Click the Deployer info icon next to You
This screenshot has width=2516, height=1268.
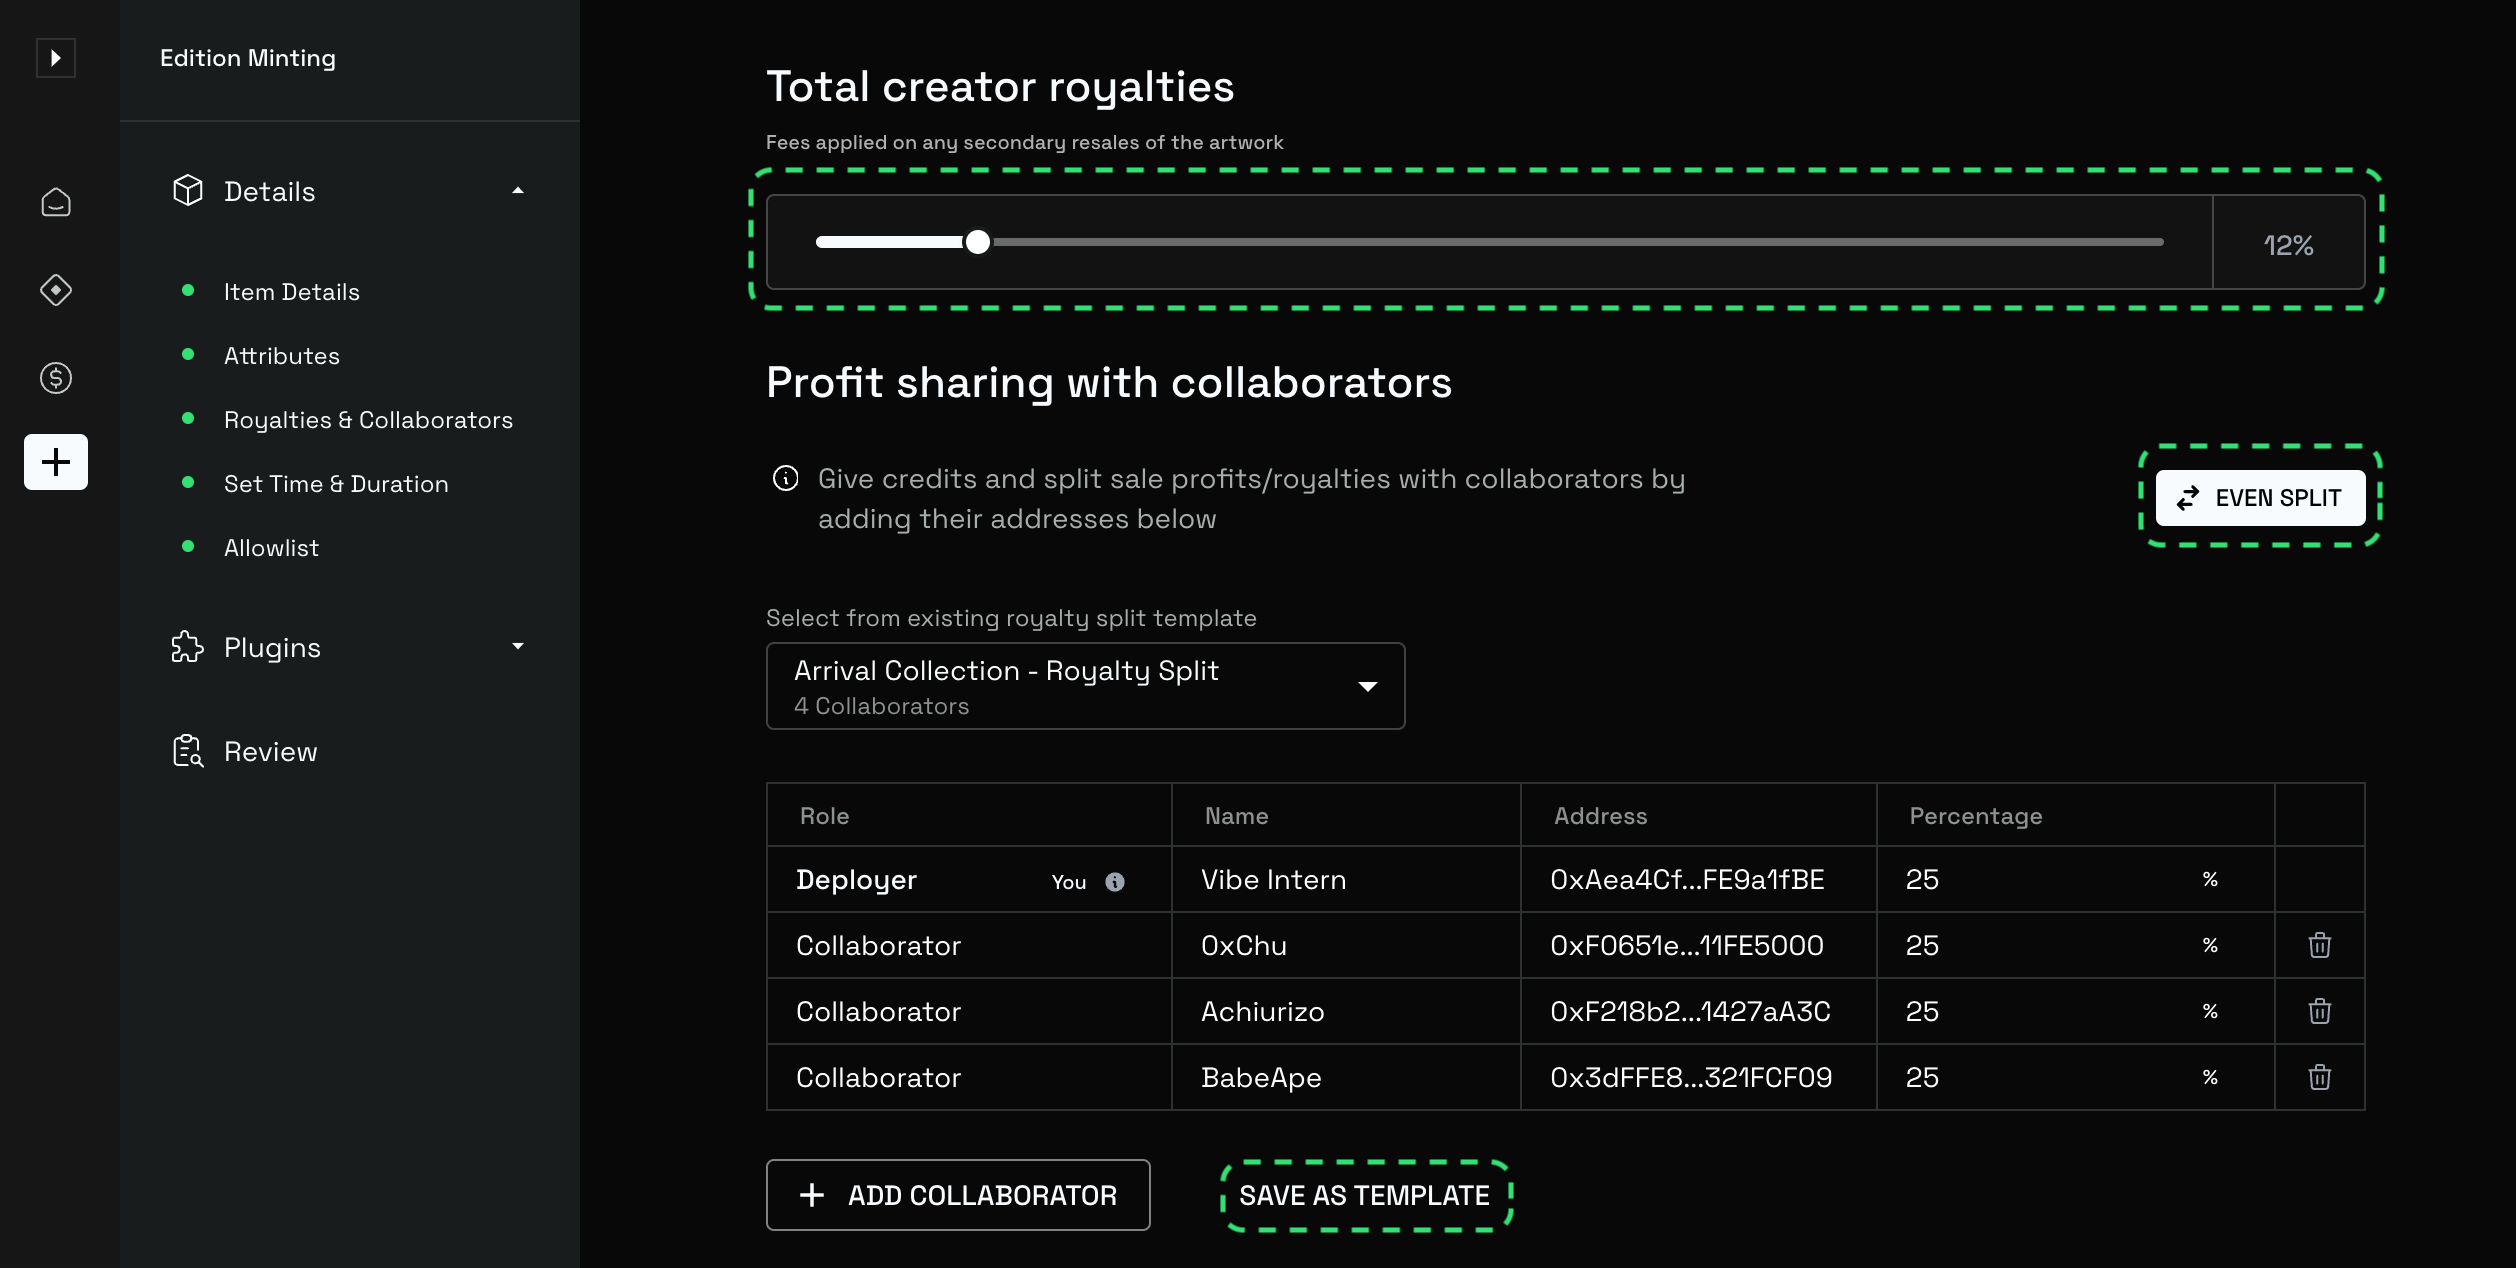[1114, 882]
